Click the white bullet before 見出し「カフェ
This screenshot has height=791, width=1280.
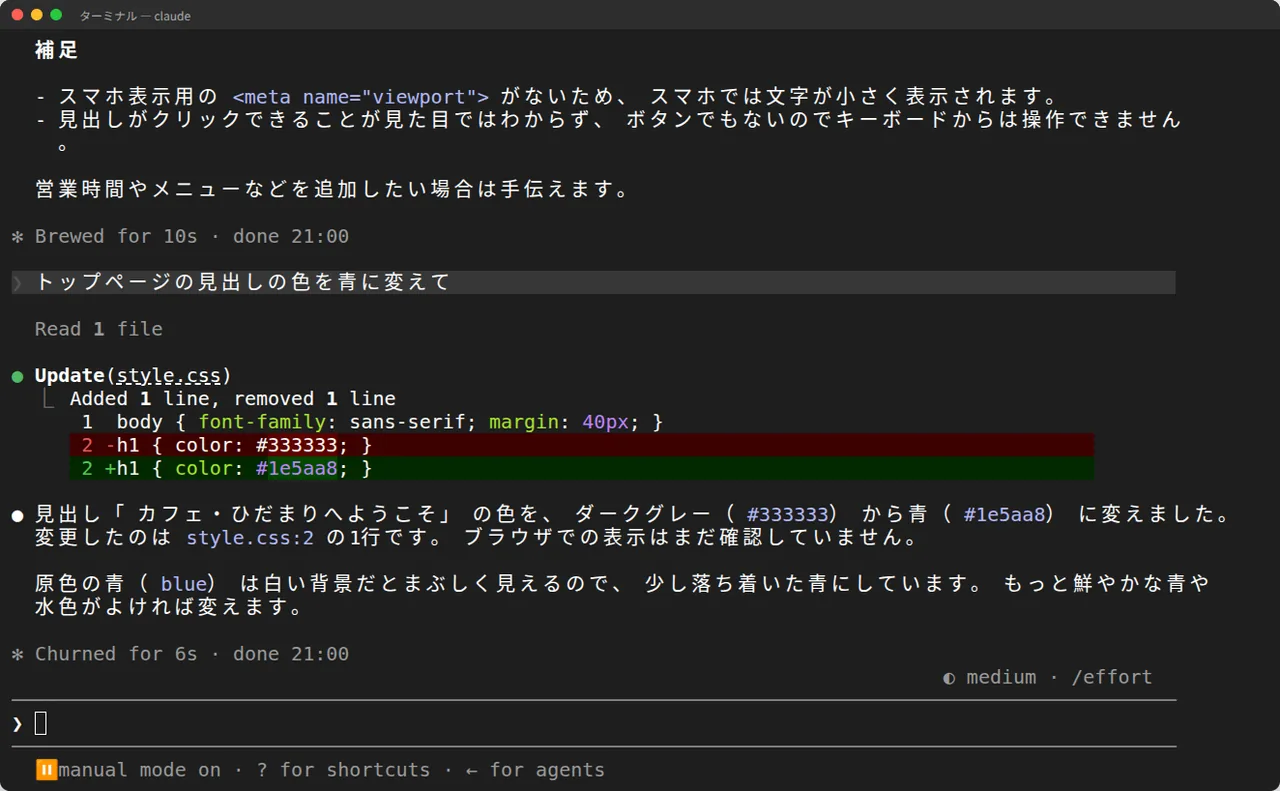pos(17,516)
